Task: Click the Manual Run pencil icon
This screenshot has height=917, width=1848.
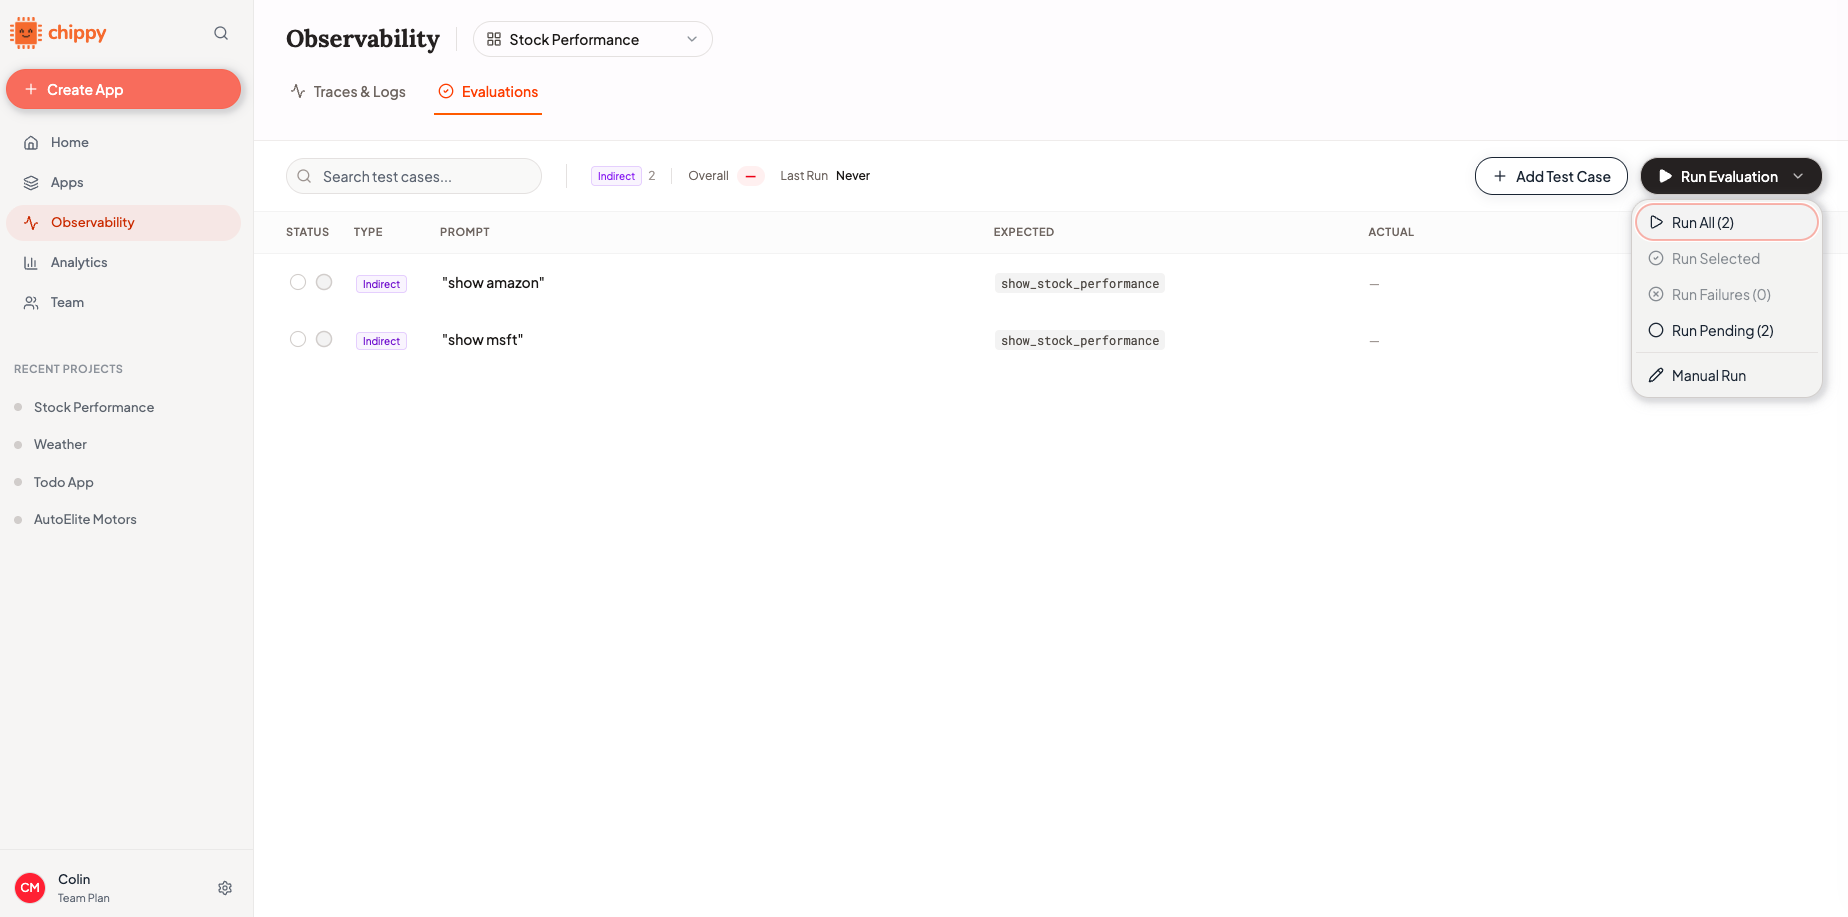Action: [x=1656, y=376]
